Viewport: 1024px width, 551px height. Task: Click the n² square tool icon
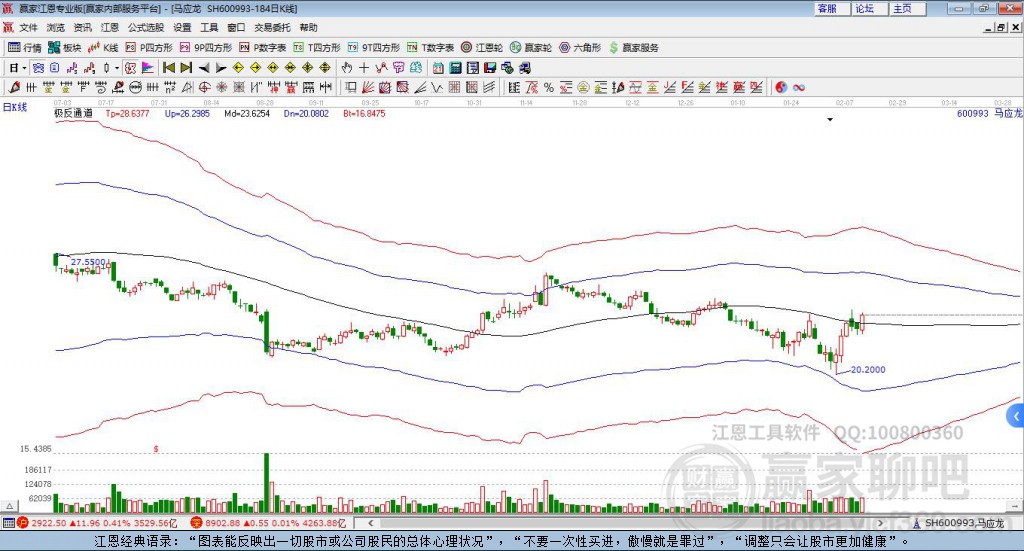tap(169, 87)
